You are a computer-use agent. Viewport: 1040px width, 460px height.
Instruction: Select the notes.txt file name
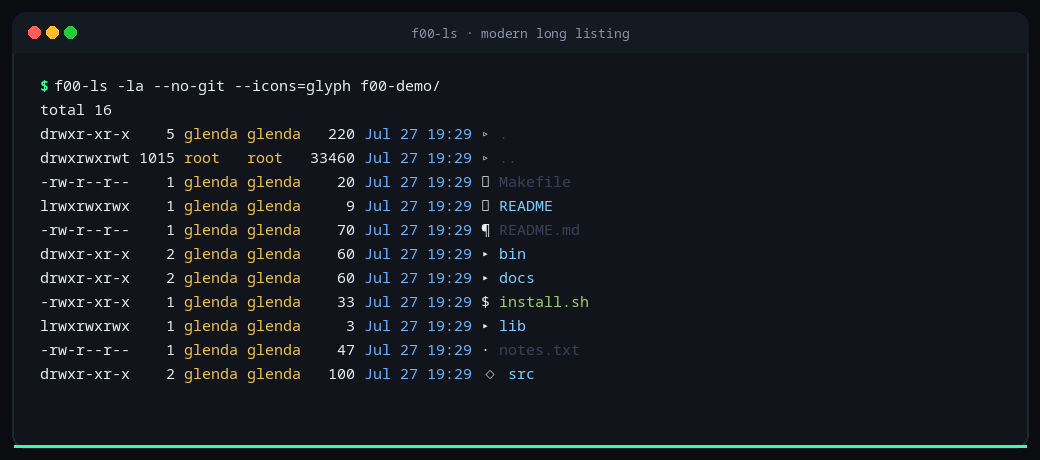pos(539,350)
